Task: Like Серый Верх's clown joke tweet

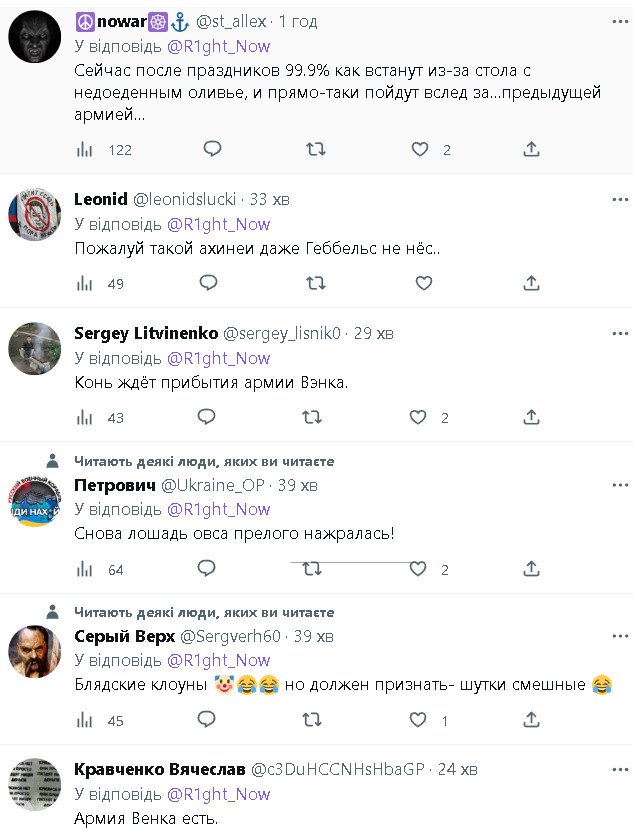Action: 421,720
